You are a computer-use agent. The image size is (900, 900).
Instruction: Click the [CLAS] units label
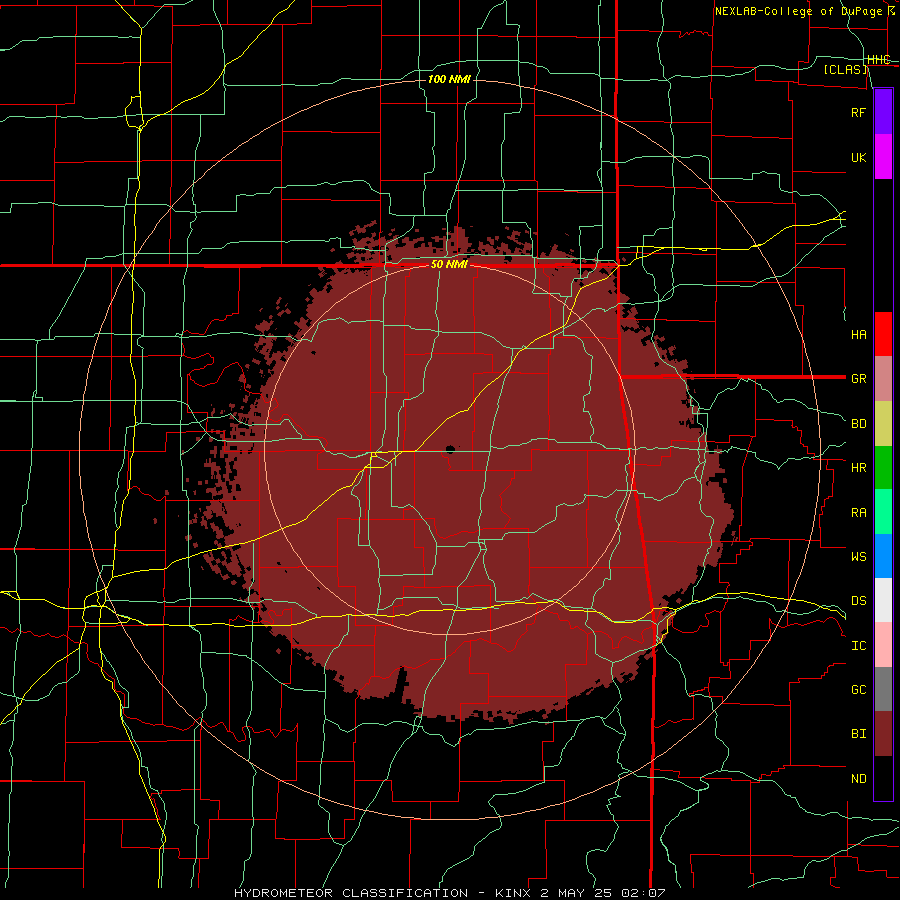pyautogui.click(x=845, y=69)
